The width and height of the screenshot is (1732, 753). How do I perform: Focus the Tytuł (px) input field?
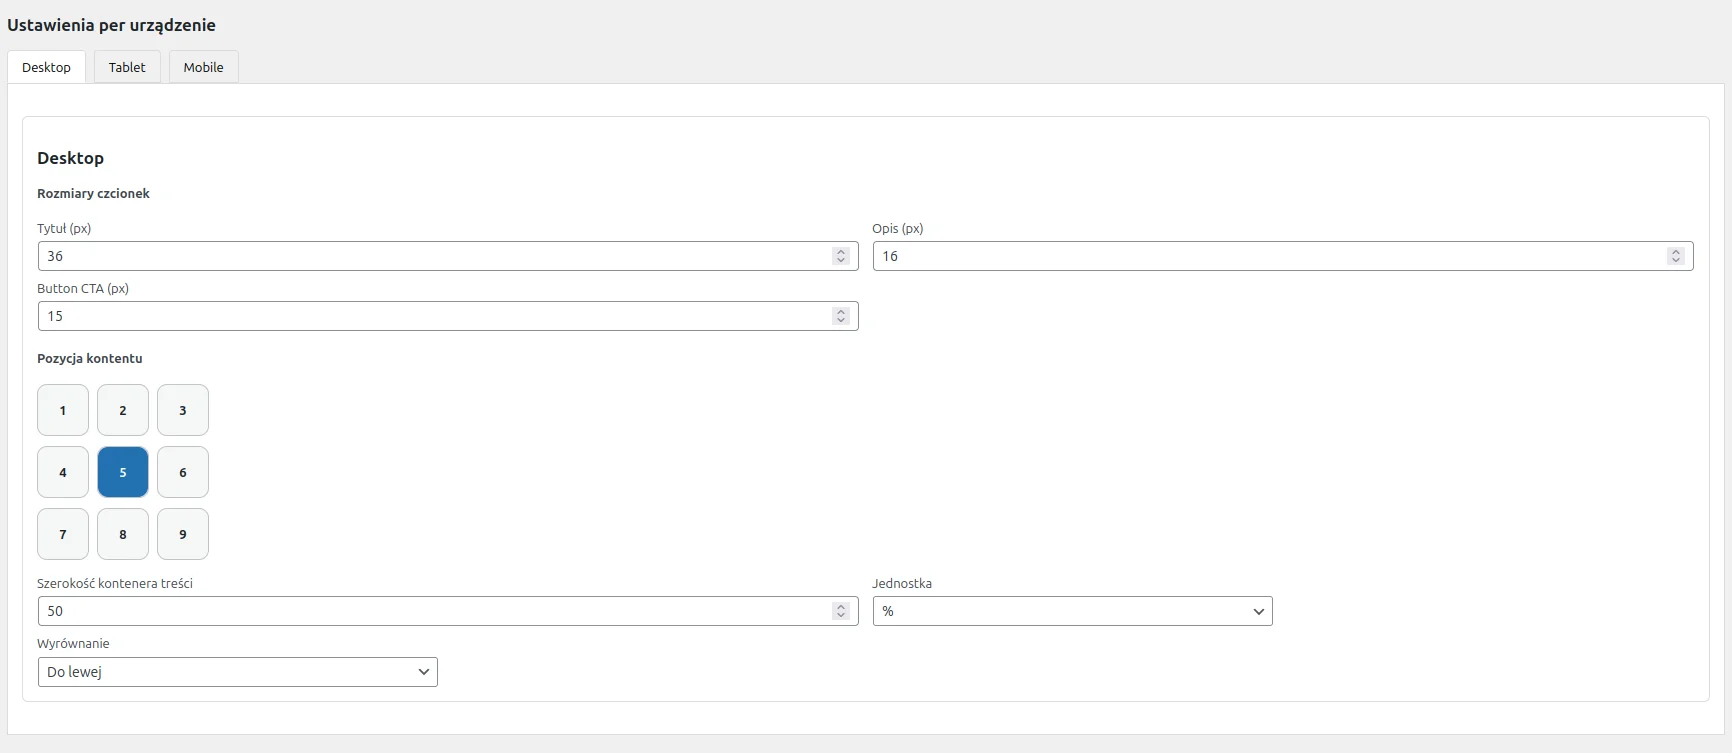tap(430, 256)
